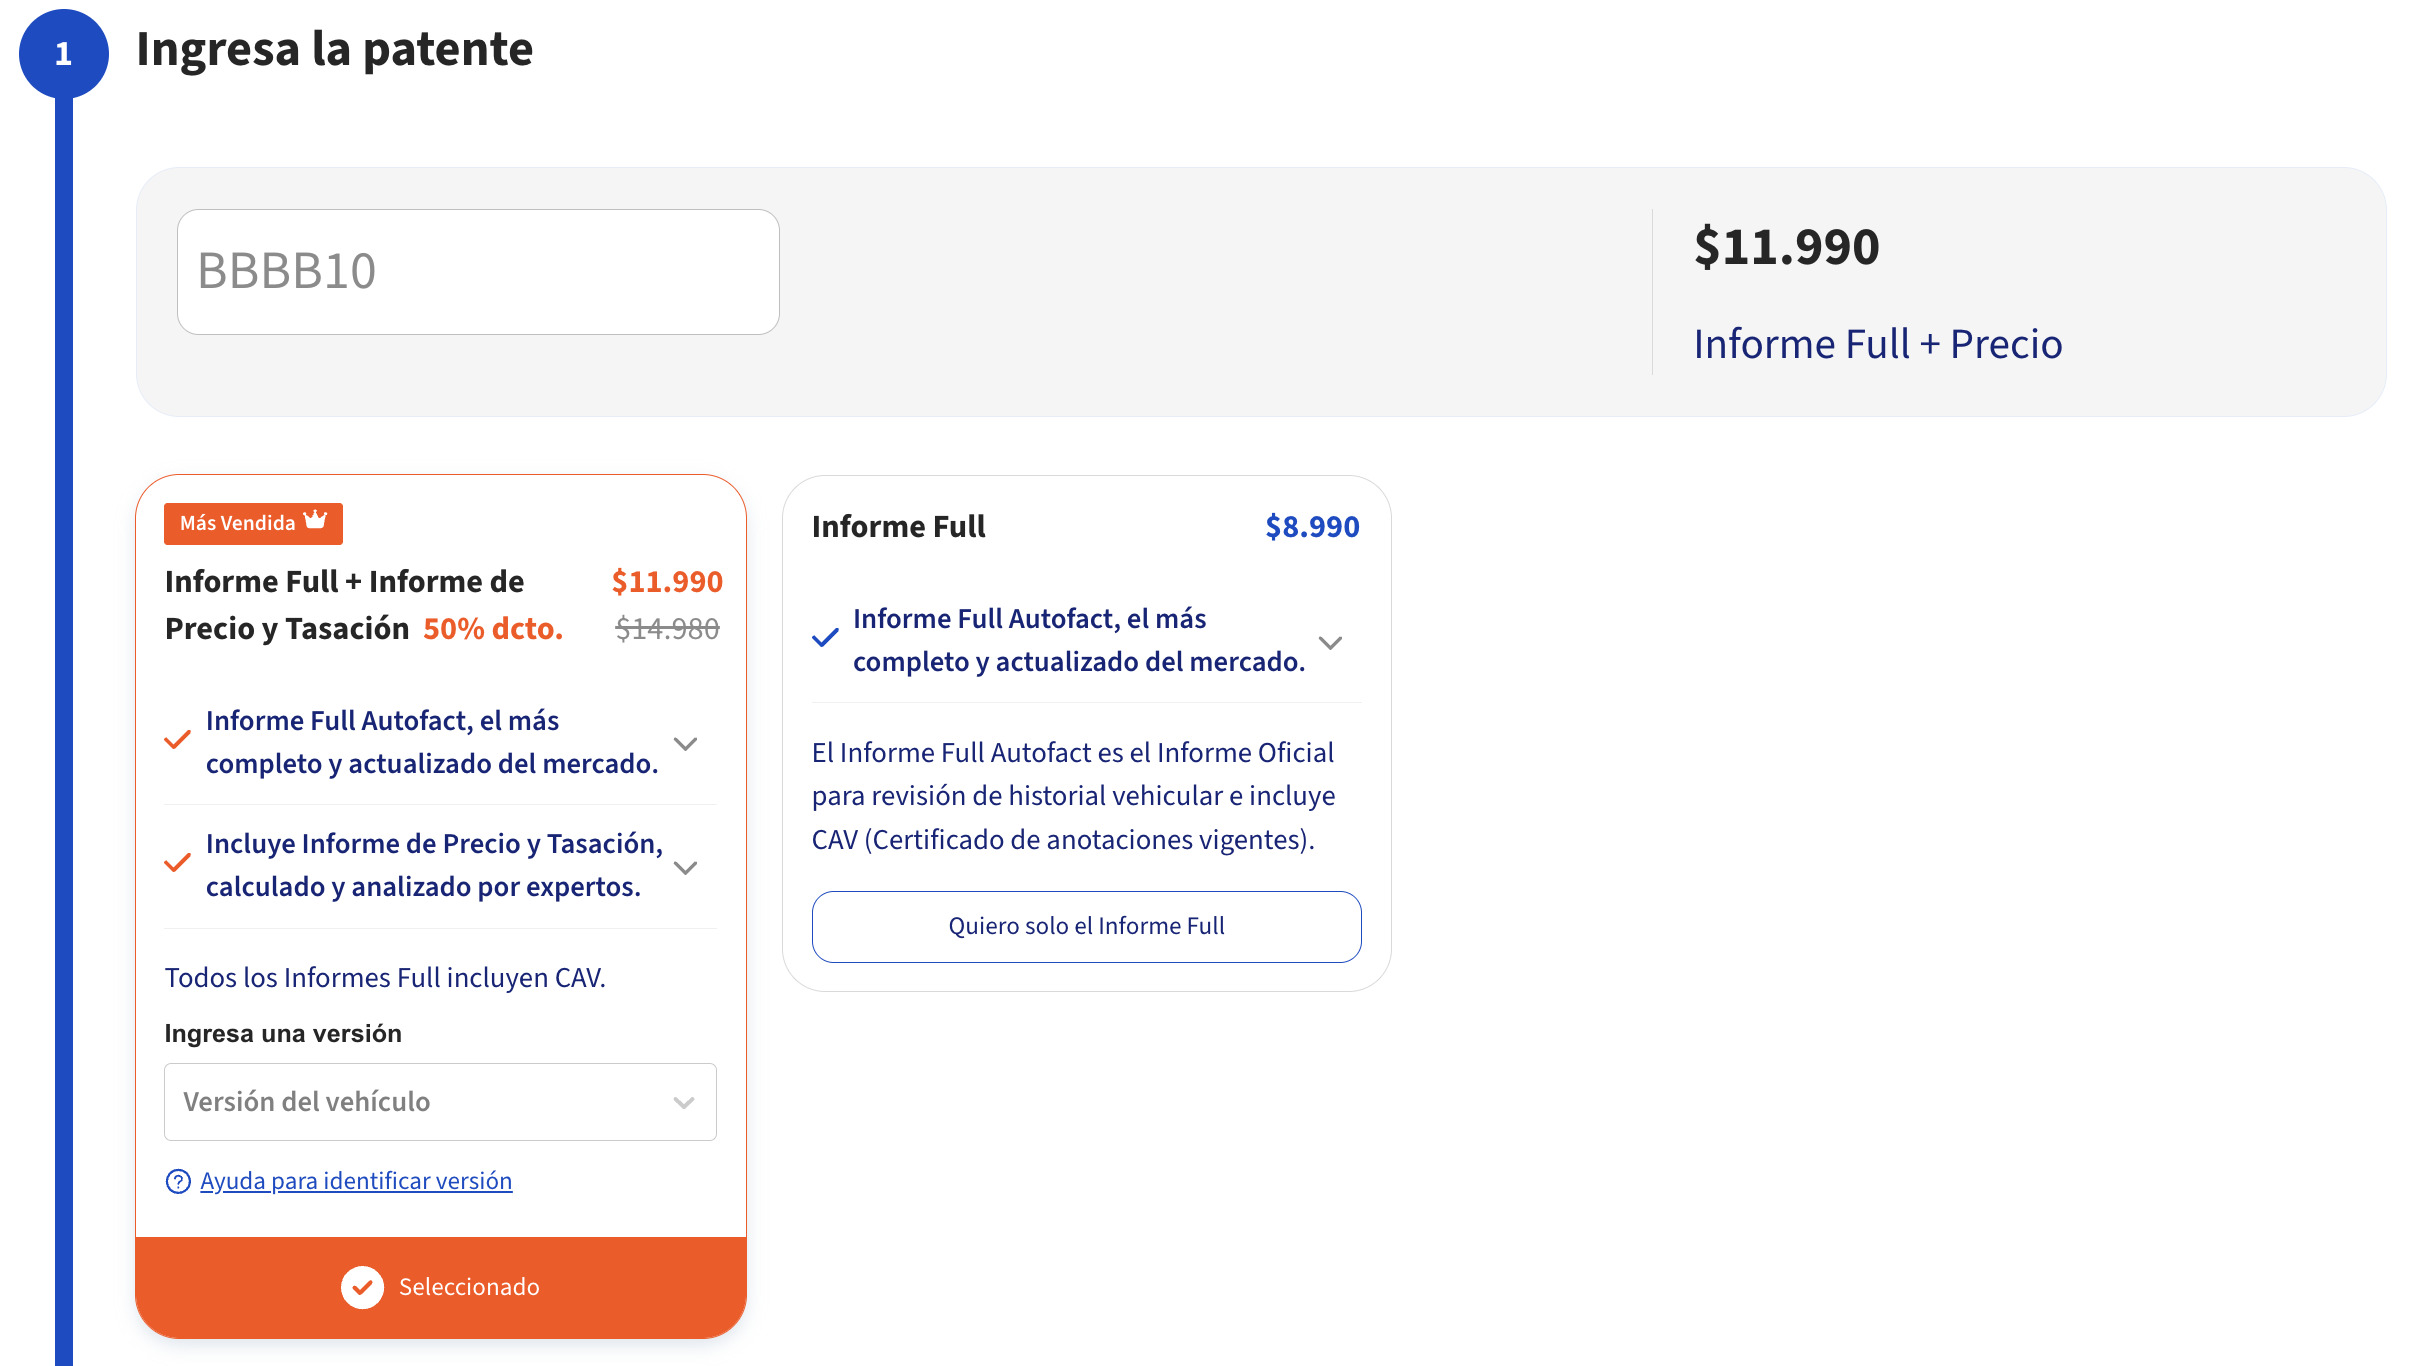
Task: Click the $8.990 price label
Action: (x=1311, y=526)
